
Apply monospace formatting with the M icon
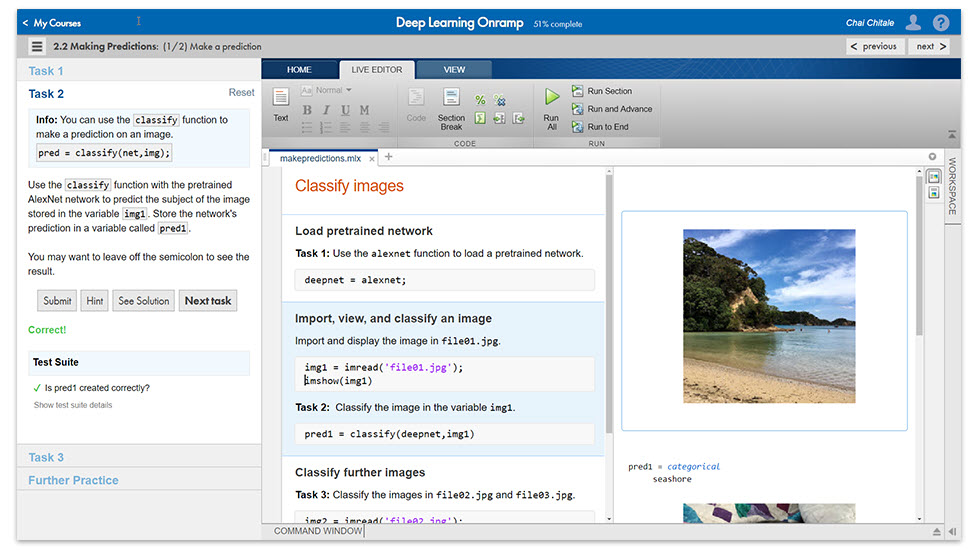[x=365, y=110]
